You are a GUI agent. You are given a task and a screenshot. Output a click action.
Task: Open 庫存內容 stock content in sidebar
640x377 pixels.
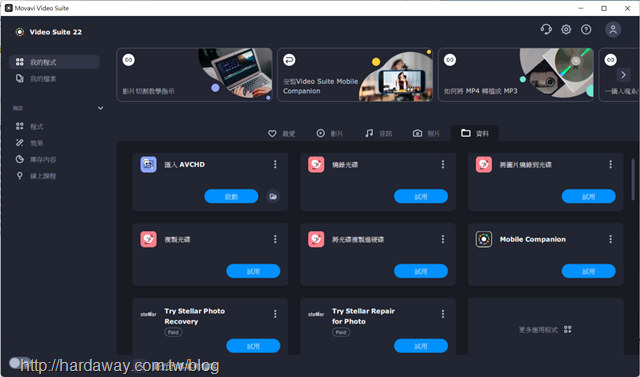coord(54,159)
